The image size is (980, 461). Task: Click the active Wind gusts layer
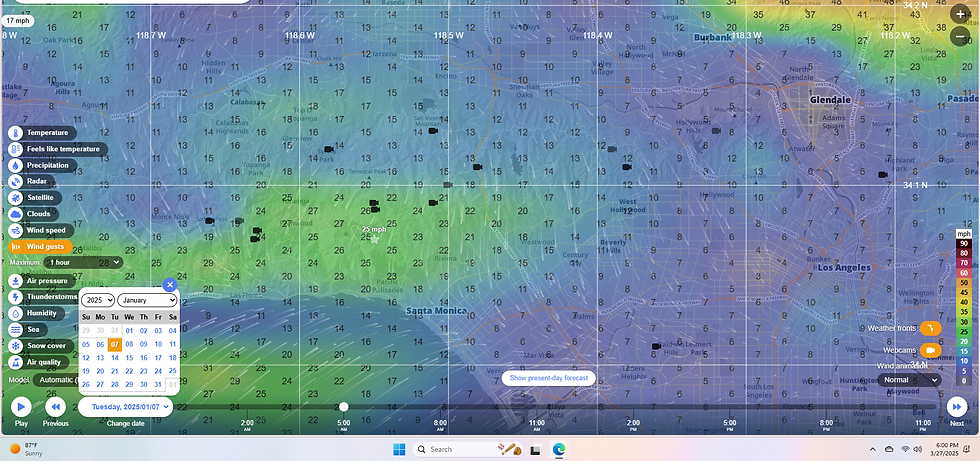40,247
